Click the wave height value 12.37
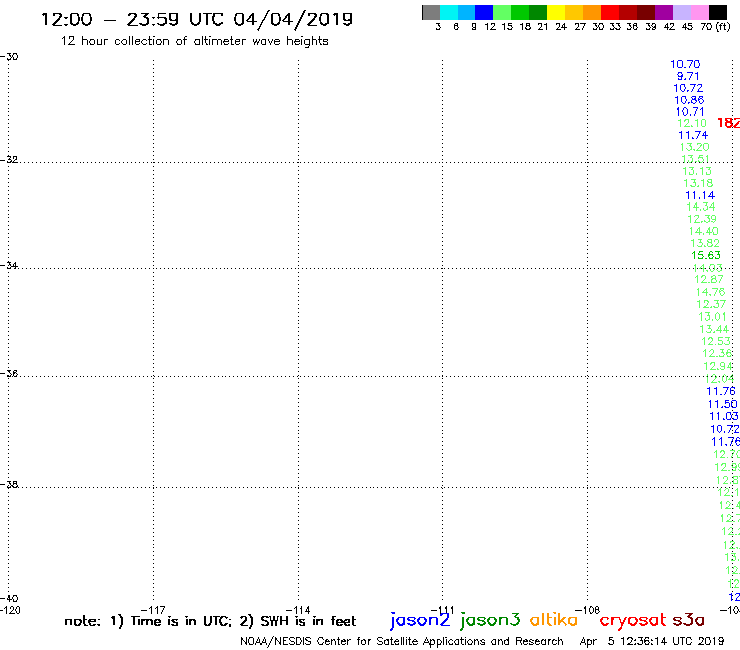 (711, 304)
